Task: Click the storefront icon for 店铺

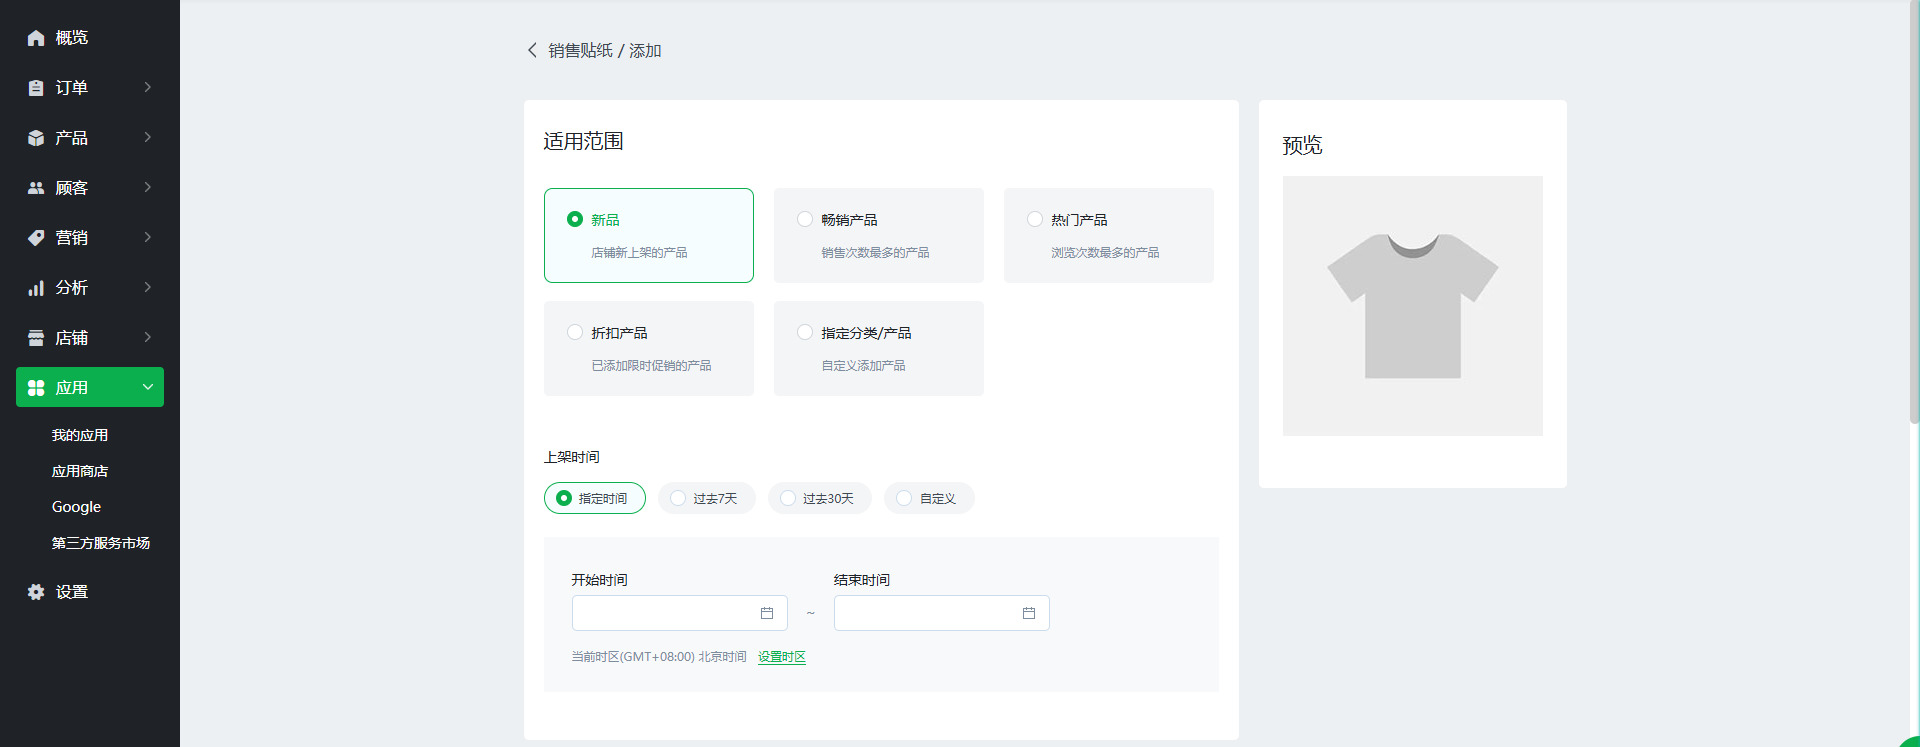Action: [x=36, y=338]
